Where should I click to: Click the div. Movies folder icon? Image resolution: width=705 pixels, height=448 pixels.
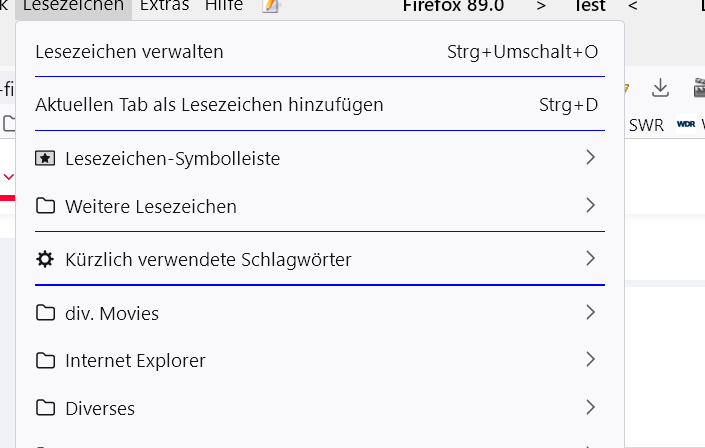pos(44,314)
